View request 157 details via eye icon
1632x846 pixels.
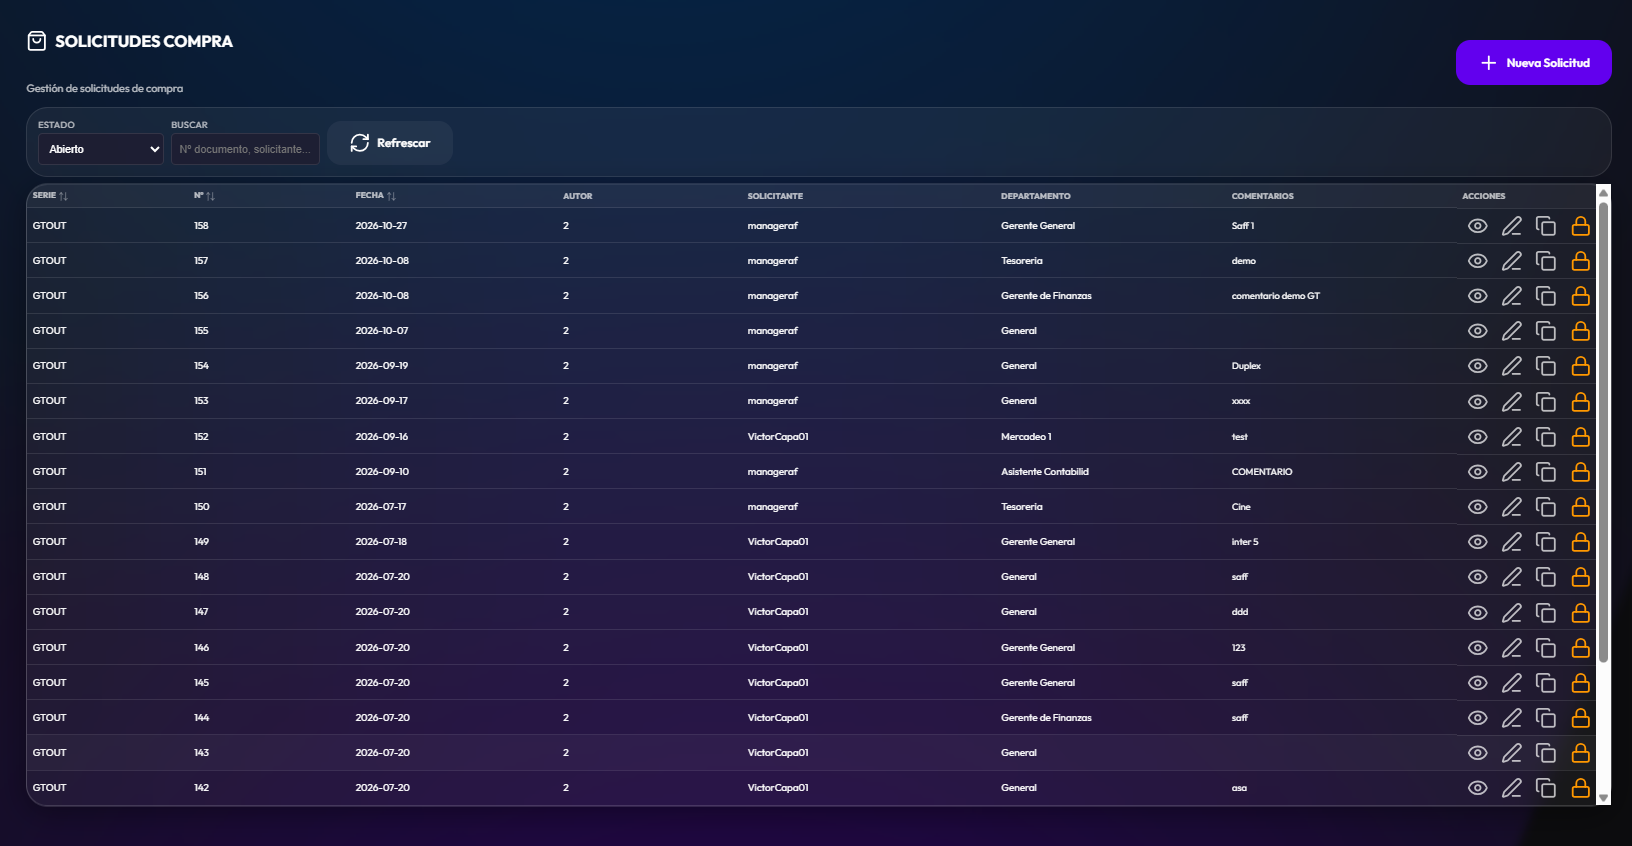pos(1477,261)
